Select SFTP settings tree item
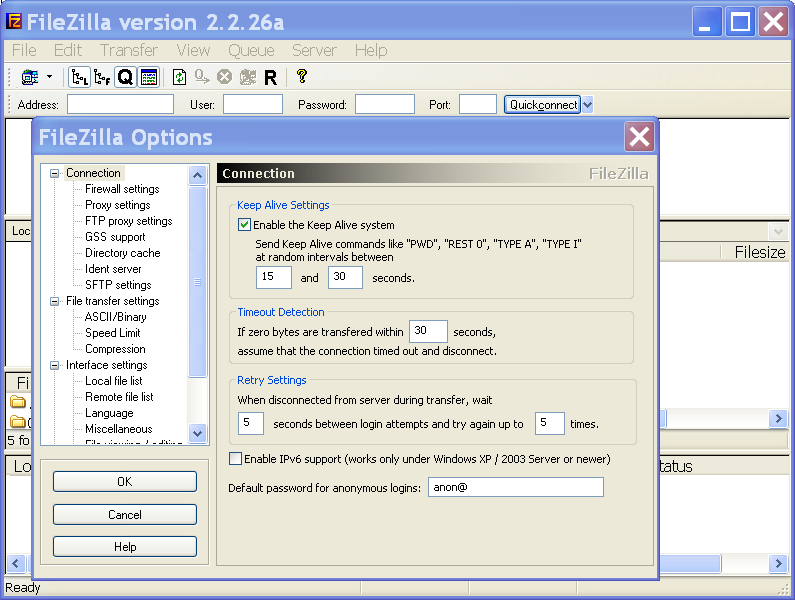This screenshot has width=795, height=600. pos(118,285)
